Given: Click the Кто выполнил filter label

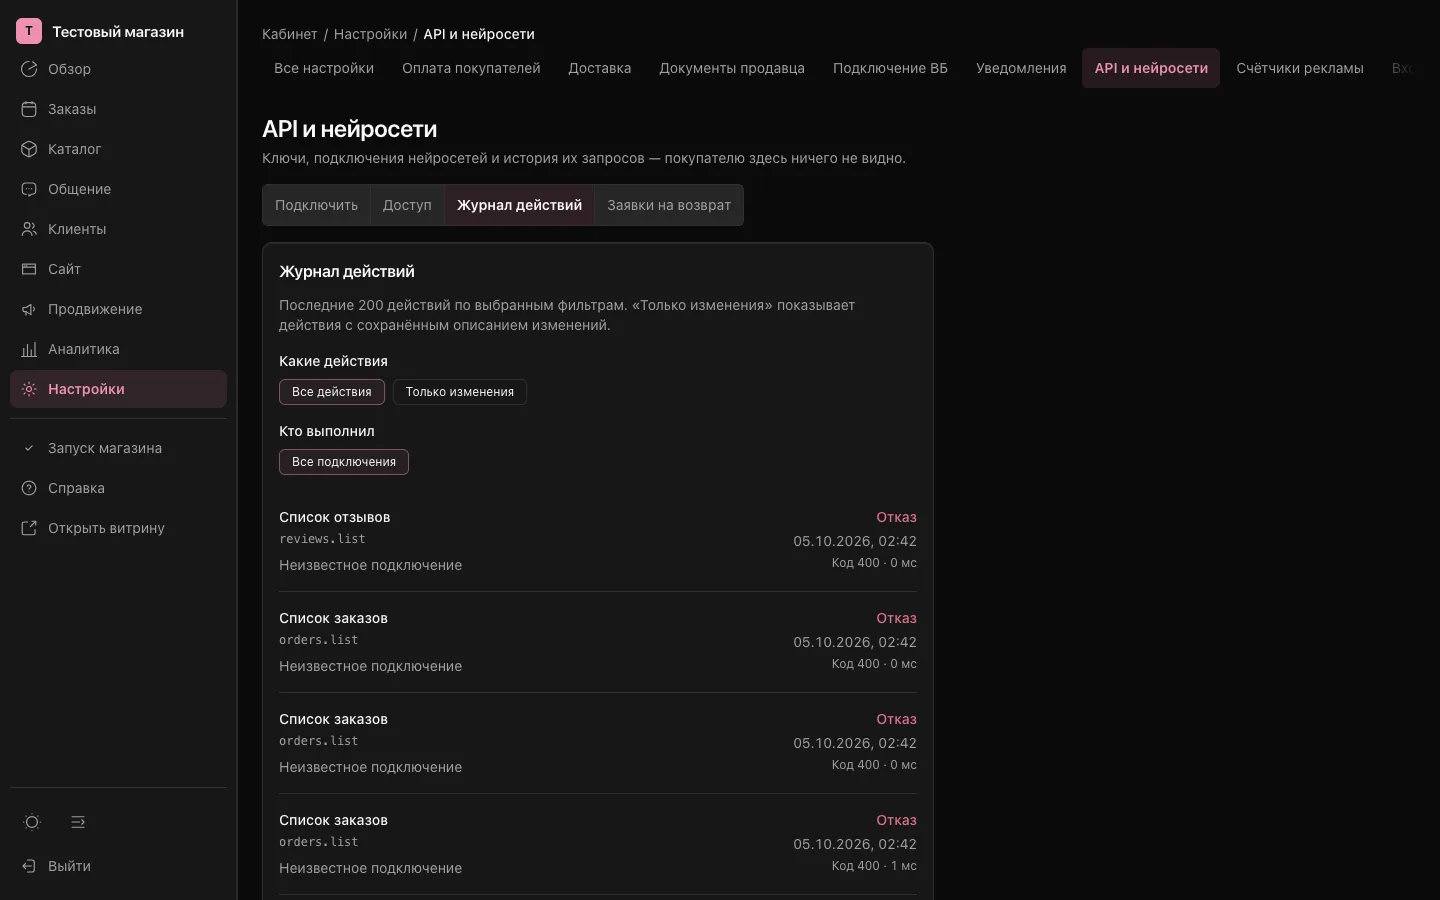Looking at the screenshot, I should pos(327,431).
